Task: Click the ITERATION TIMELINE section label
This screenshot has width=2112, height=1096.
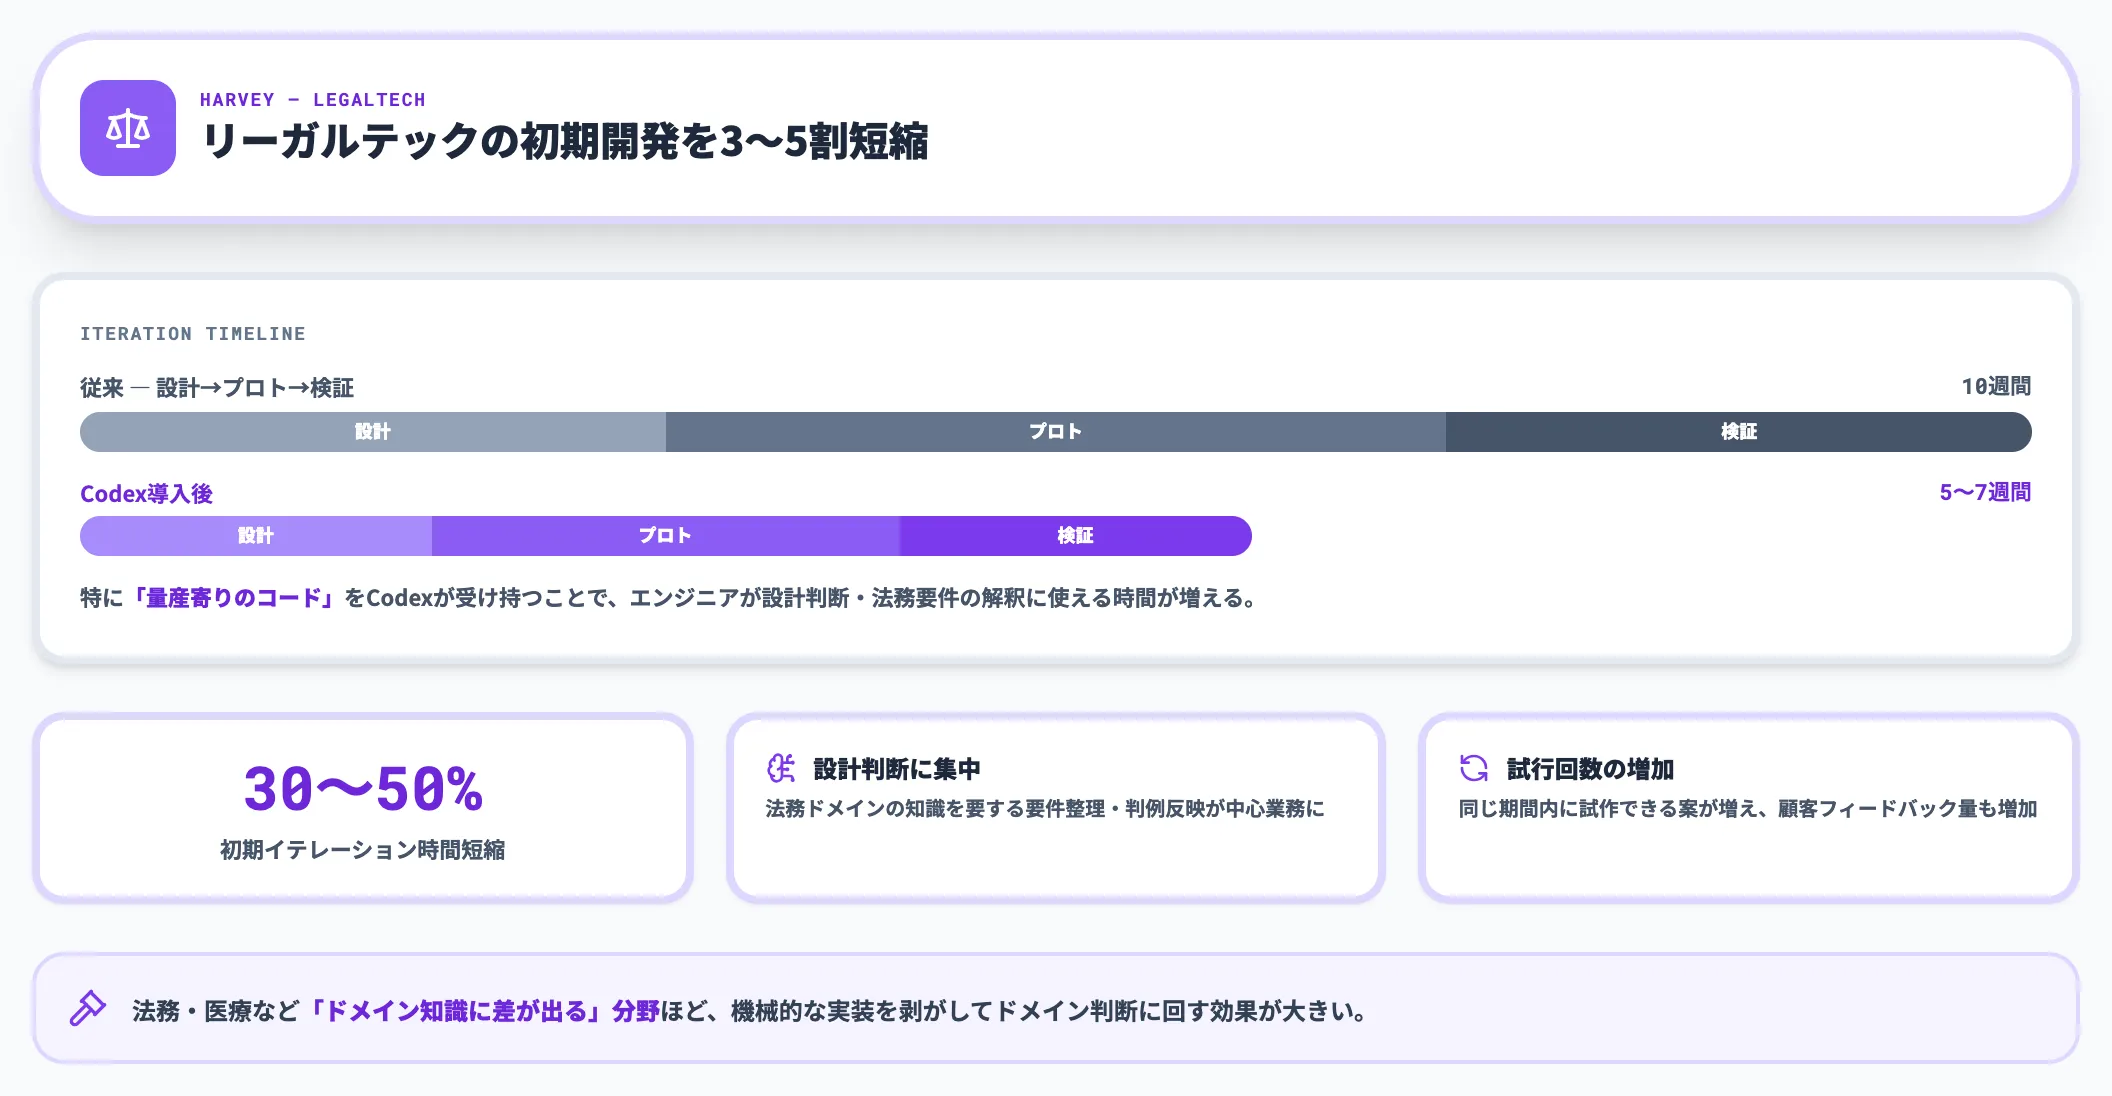Action: (x=193, y=334)
